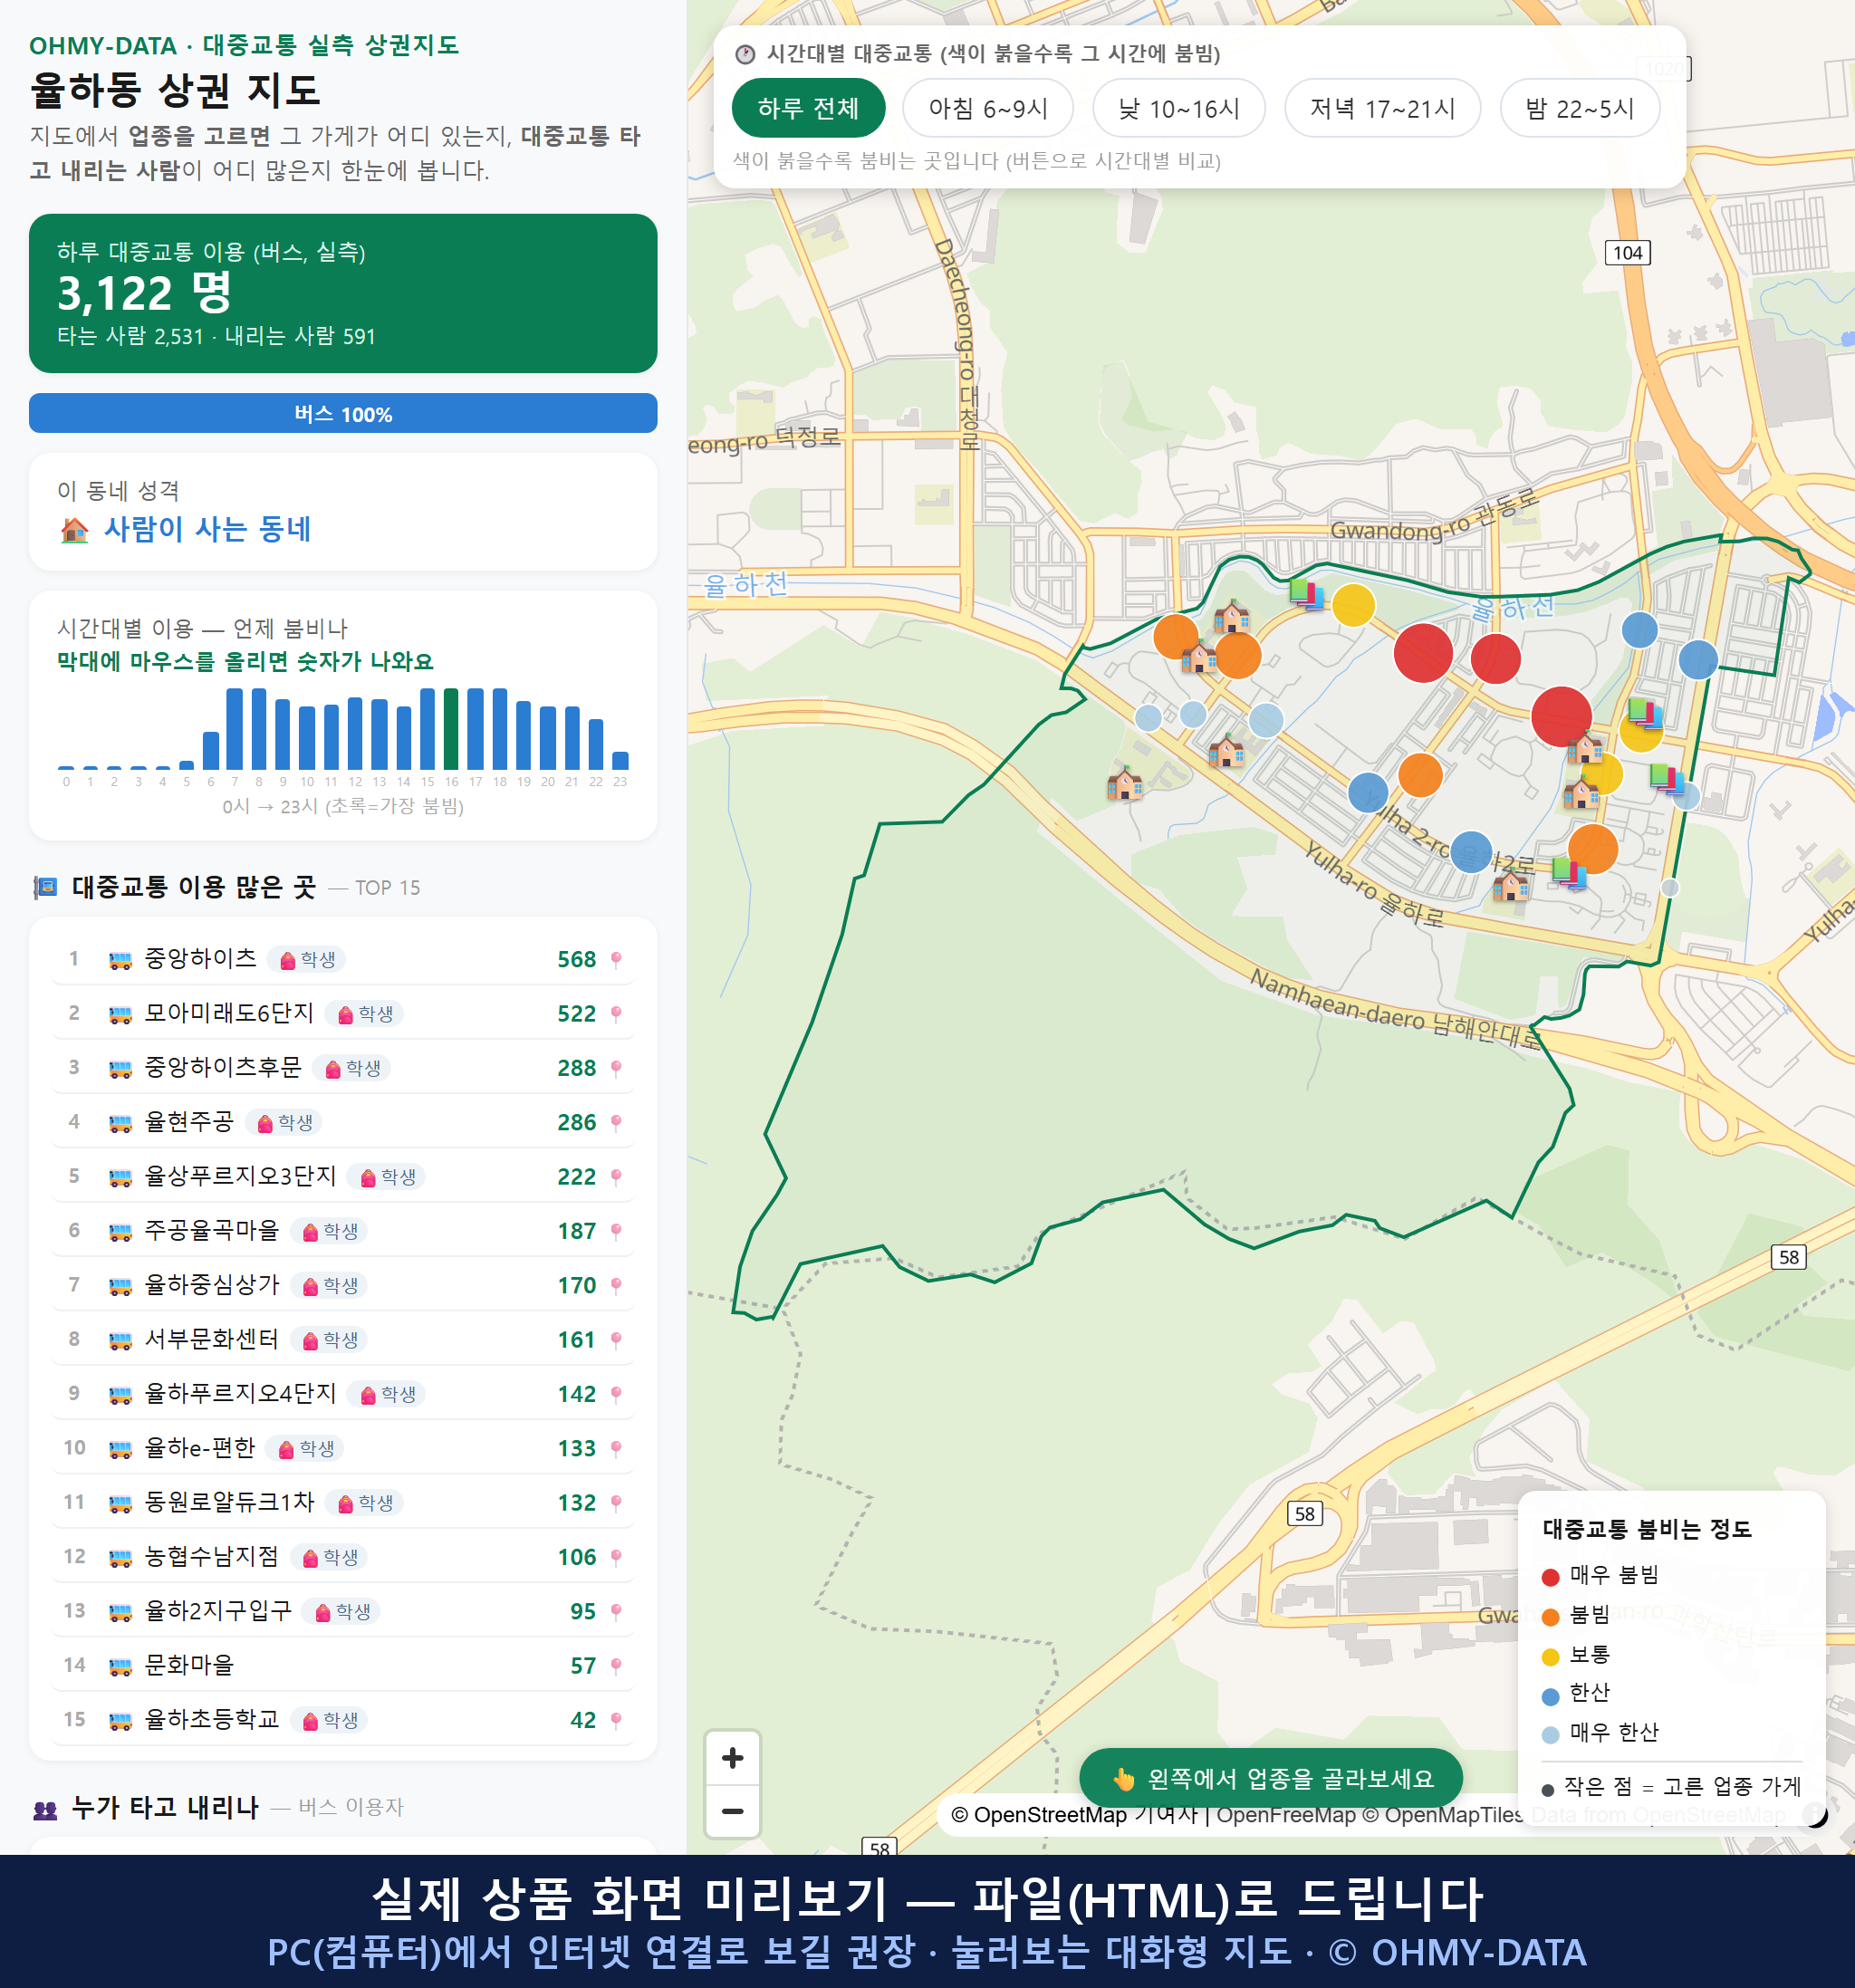
Task: Click the 율하동 상권 지도 page title
Action: pos(175,90)
